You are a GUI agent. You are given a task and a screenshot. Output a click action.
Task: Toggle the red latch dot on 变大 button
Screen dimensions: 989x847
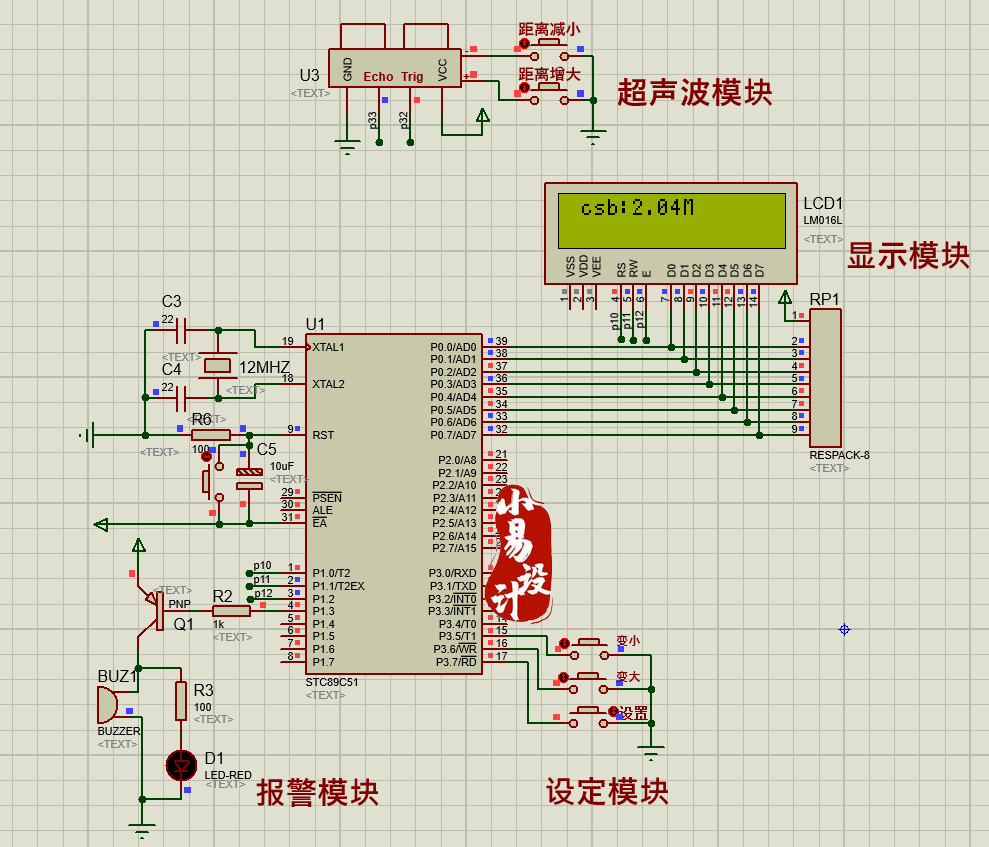coord(563,677)
